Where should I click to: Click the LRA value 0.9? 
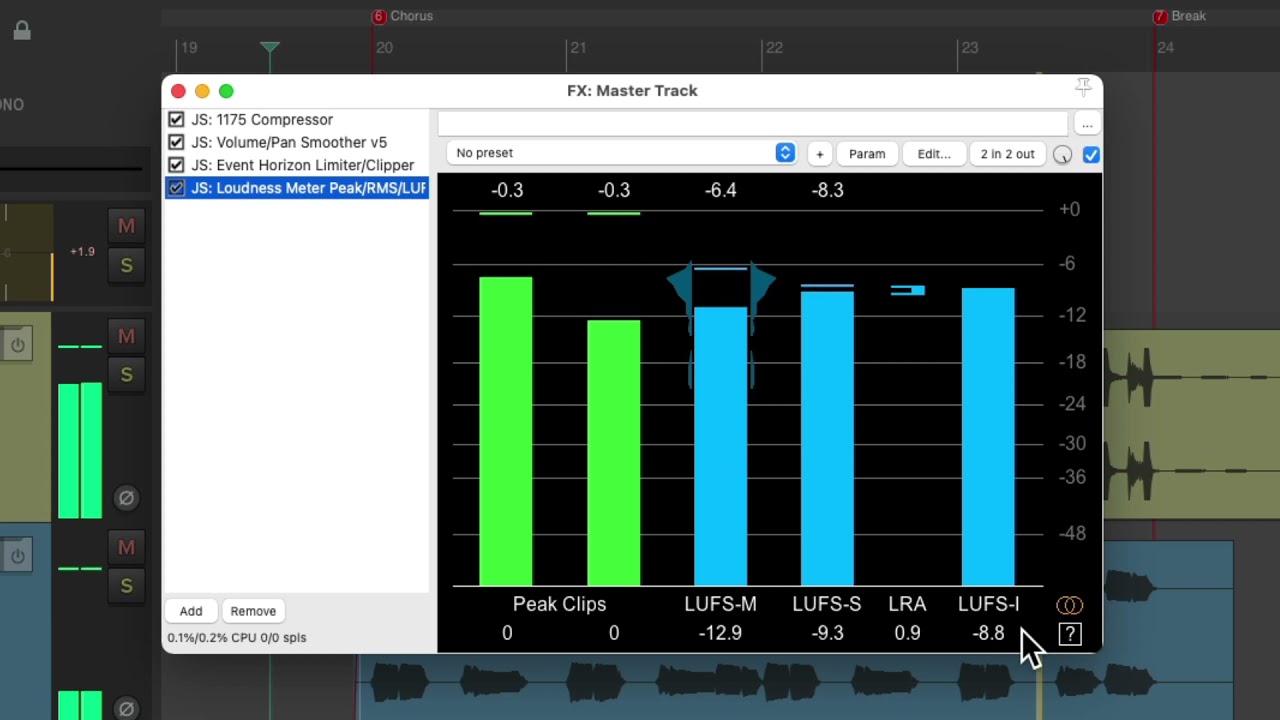click(907, 633)
